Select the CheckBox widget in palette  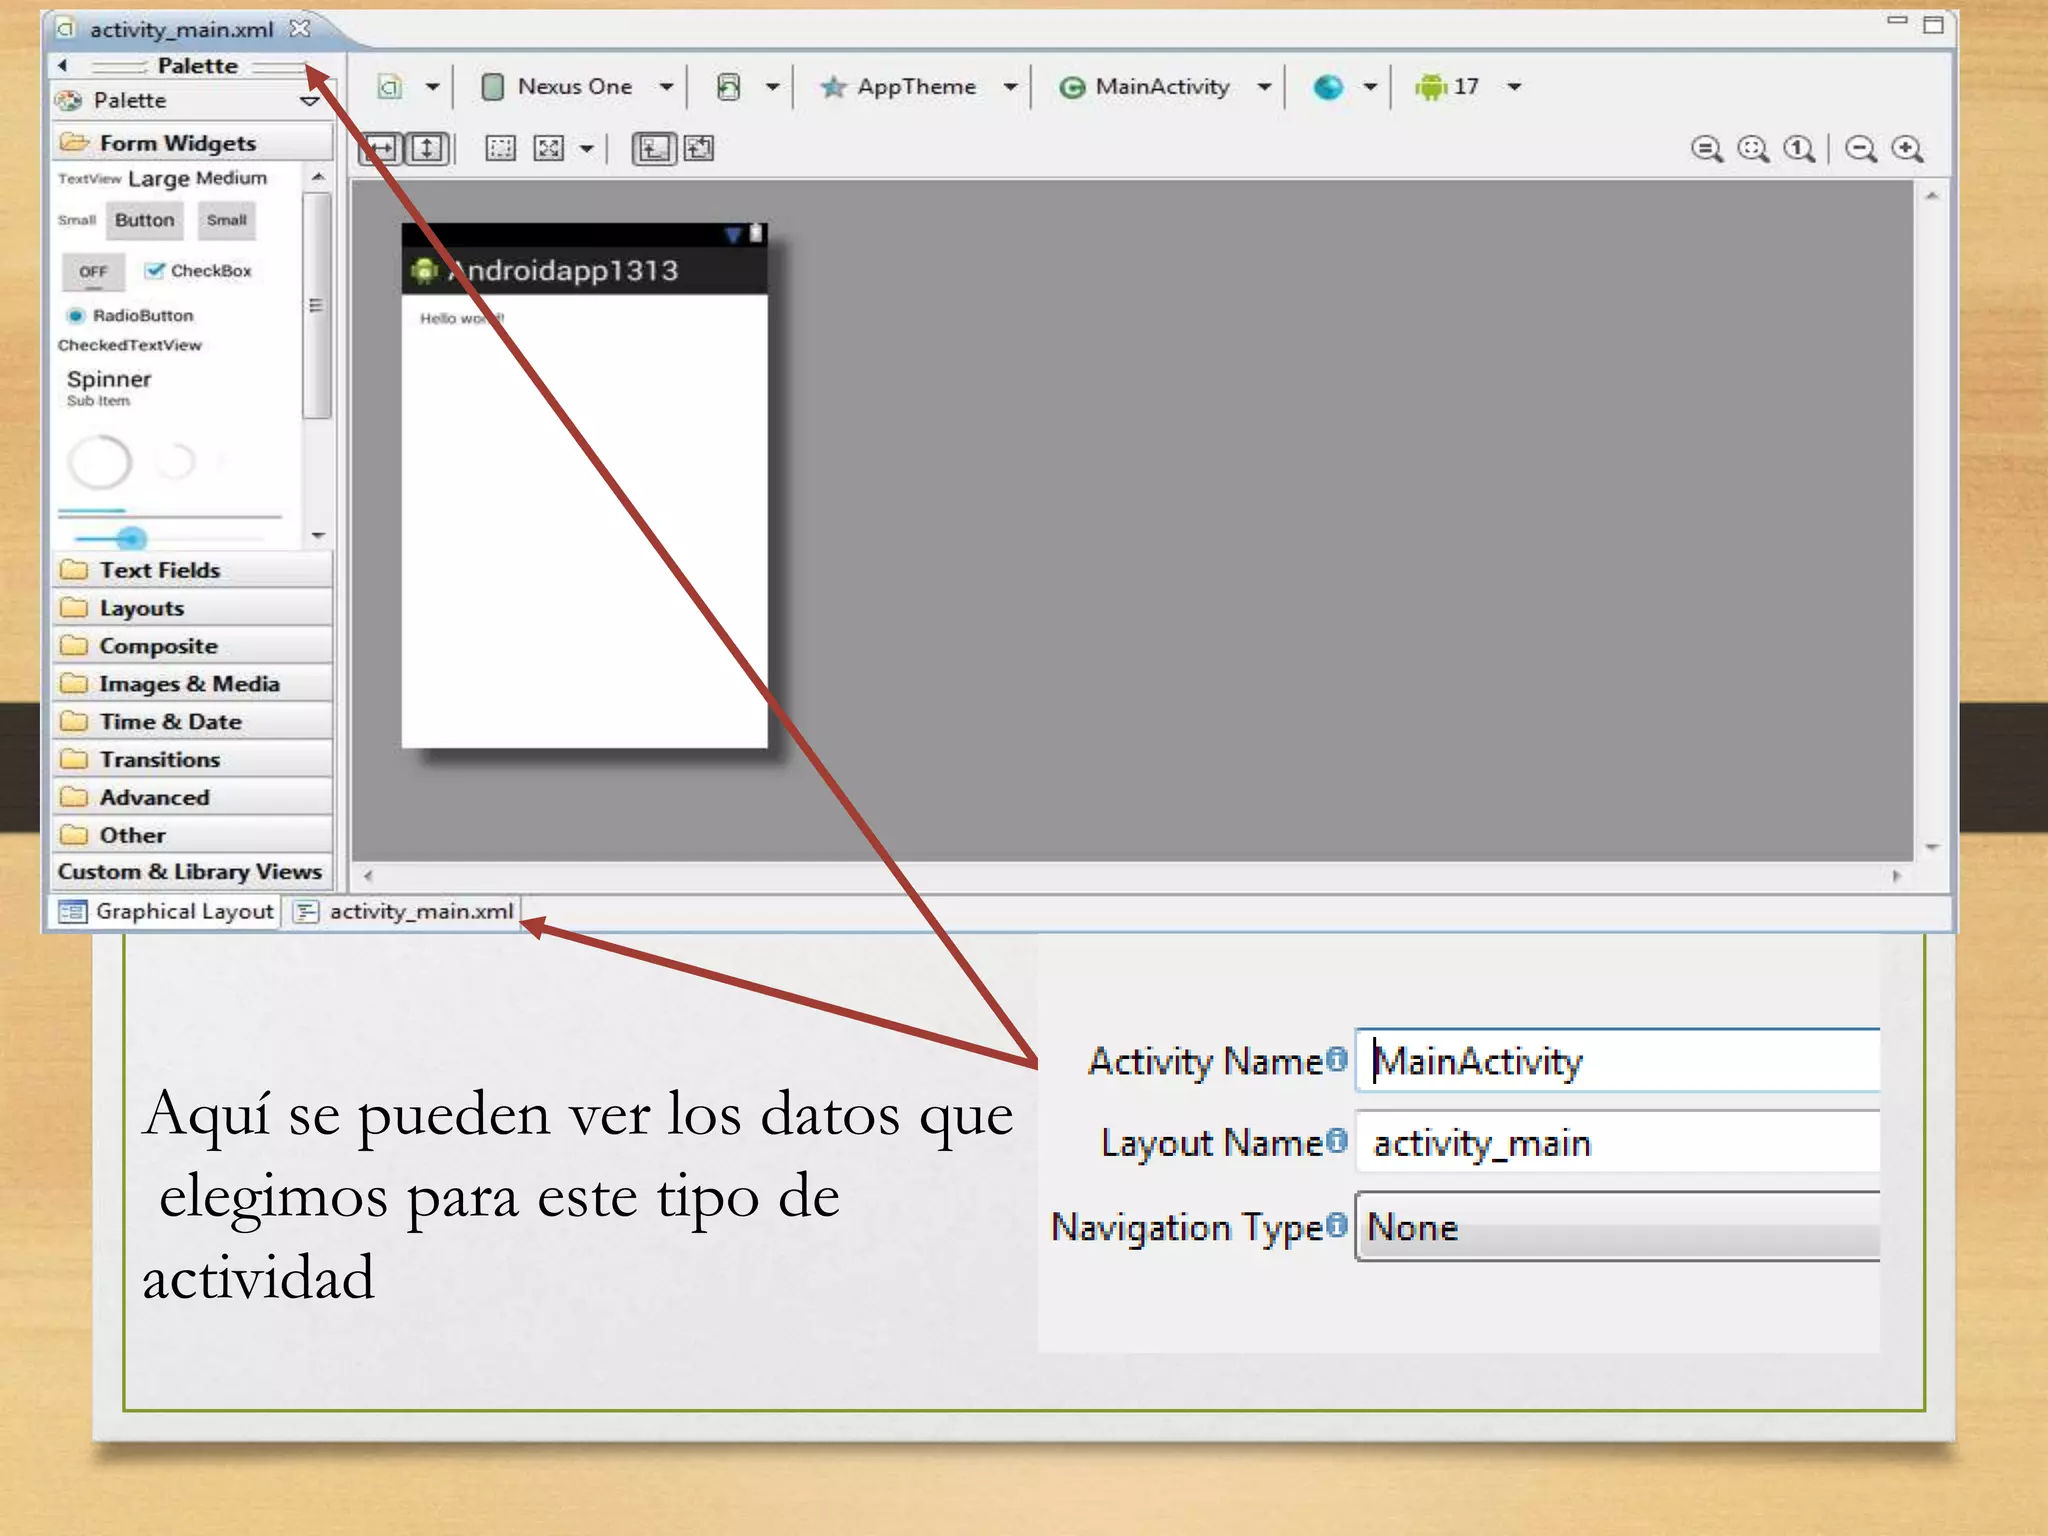[x=198, y=270]
